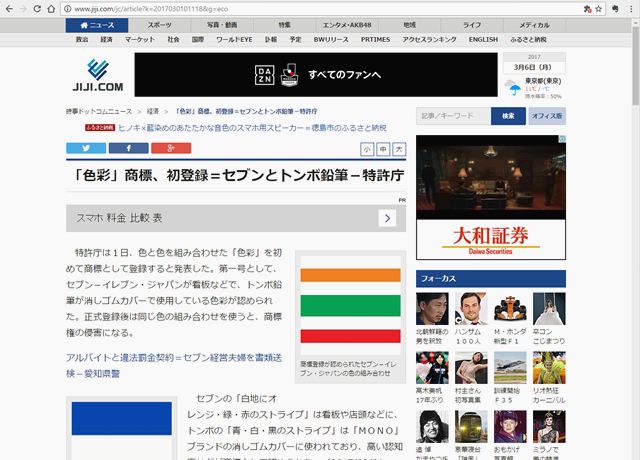Share the article on Twitter
640x460 pixels.
86,148
